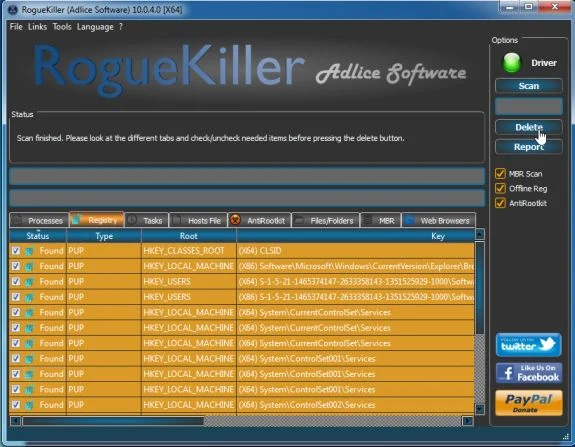Screen dimensions: 575x447
Task: Click the PayPal Donate button
Action: pos(528,403)
